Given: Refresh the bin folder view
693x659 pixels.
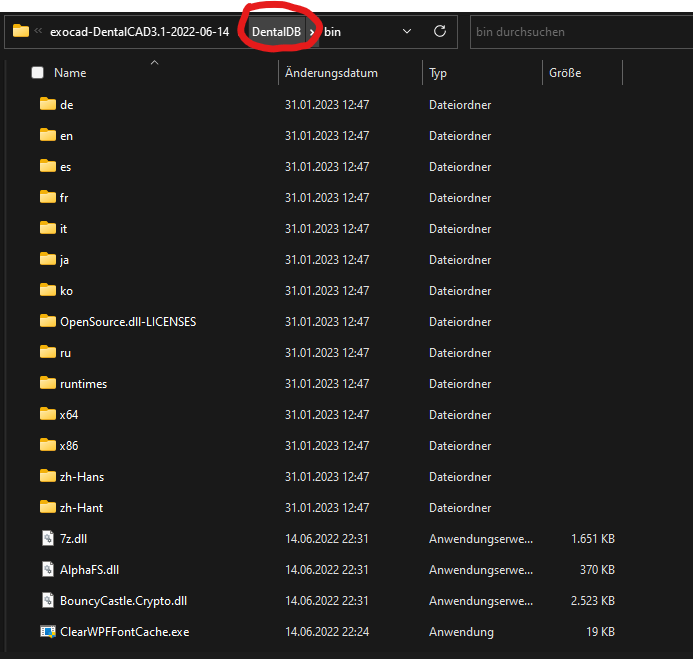Looking at the screenshot, I should [x=439, y=31].
